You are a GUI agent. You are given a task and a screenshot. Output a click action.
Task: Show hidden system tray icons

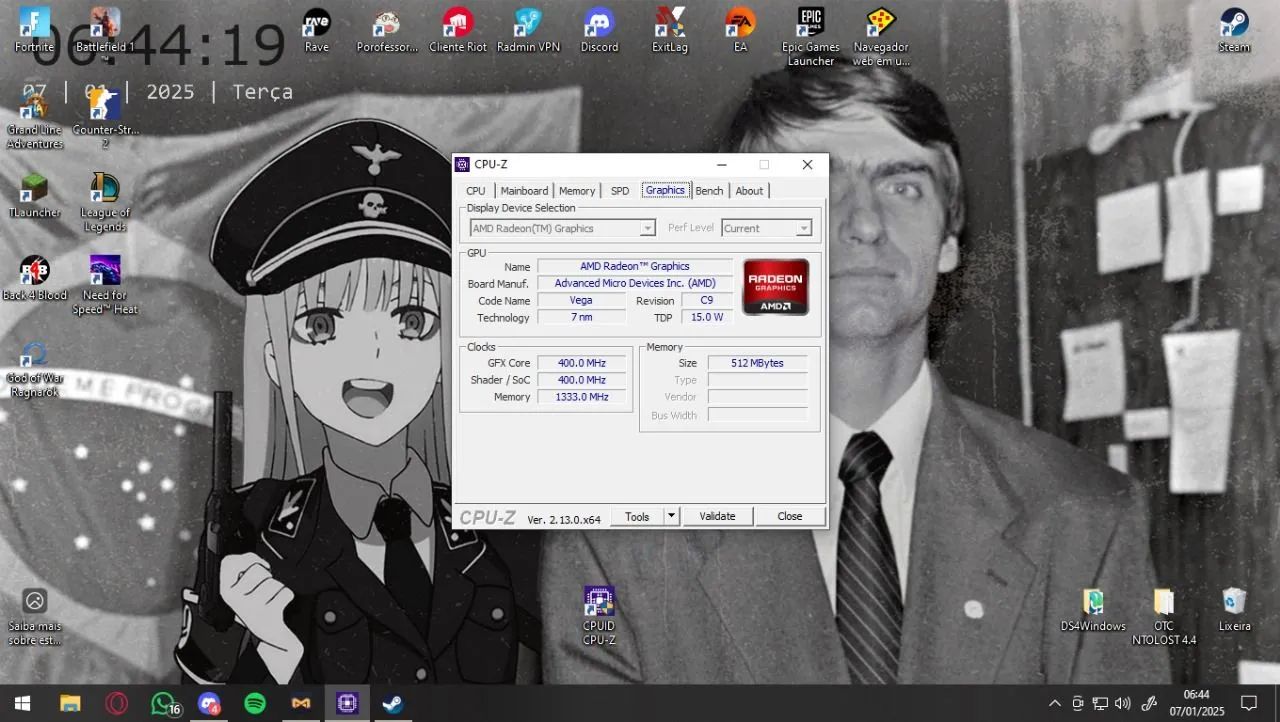pyautogui.click(x=1054, y=703)
